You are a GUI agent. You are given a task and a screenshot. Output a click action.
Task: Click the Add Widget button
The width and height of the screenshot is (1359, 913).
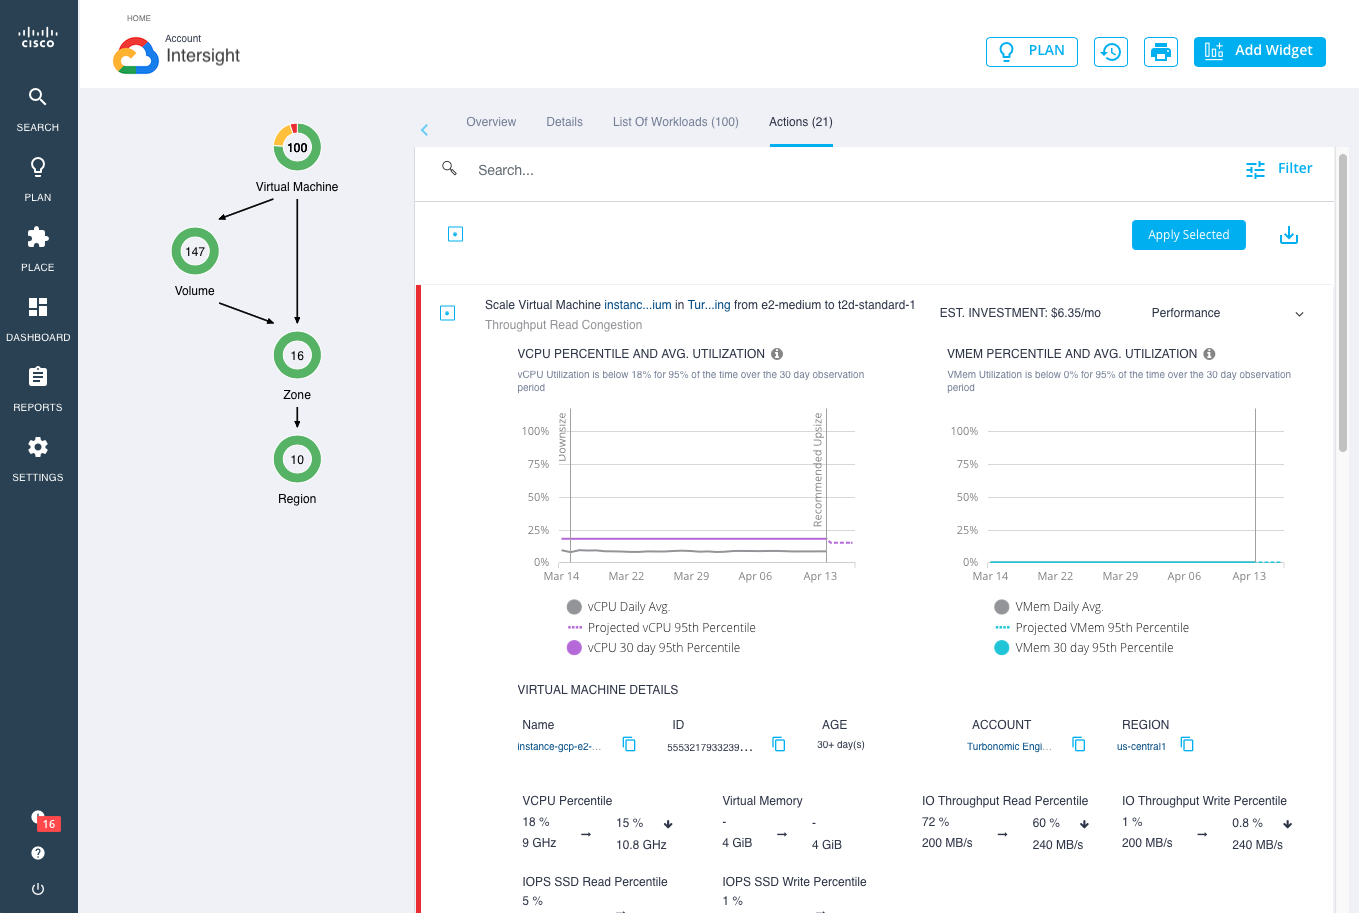pos(1259,52)
